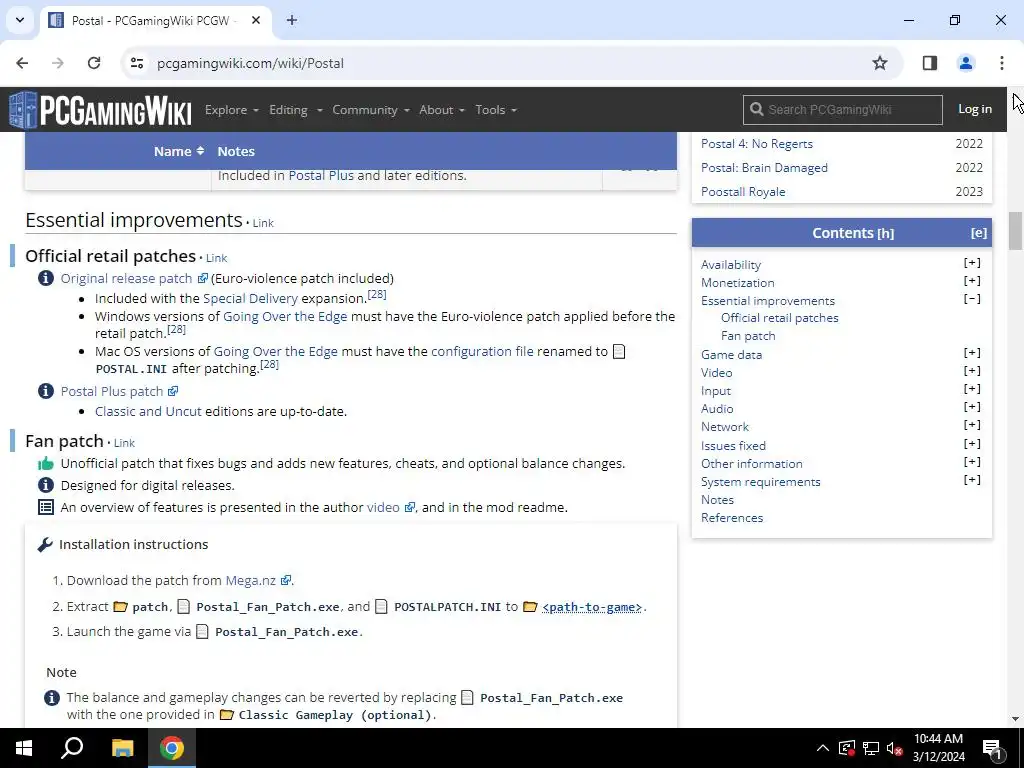Open site information icon in address bar

(x=136, y=63)
